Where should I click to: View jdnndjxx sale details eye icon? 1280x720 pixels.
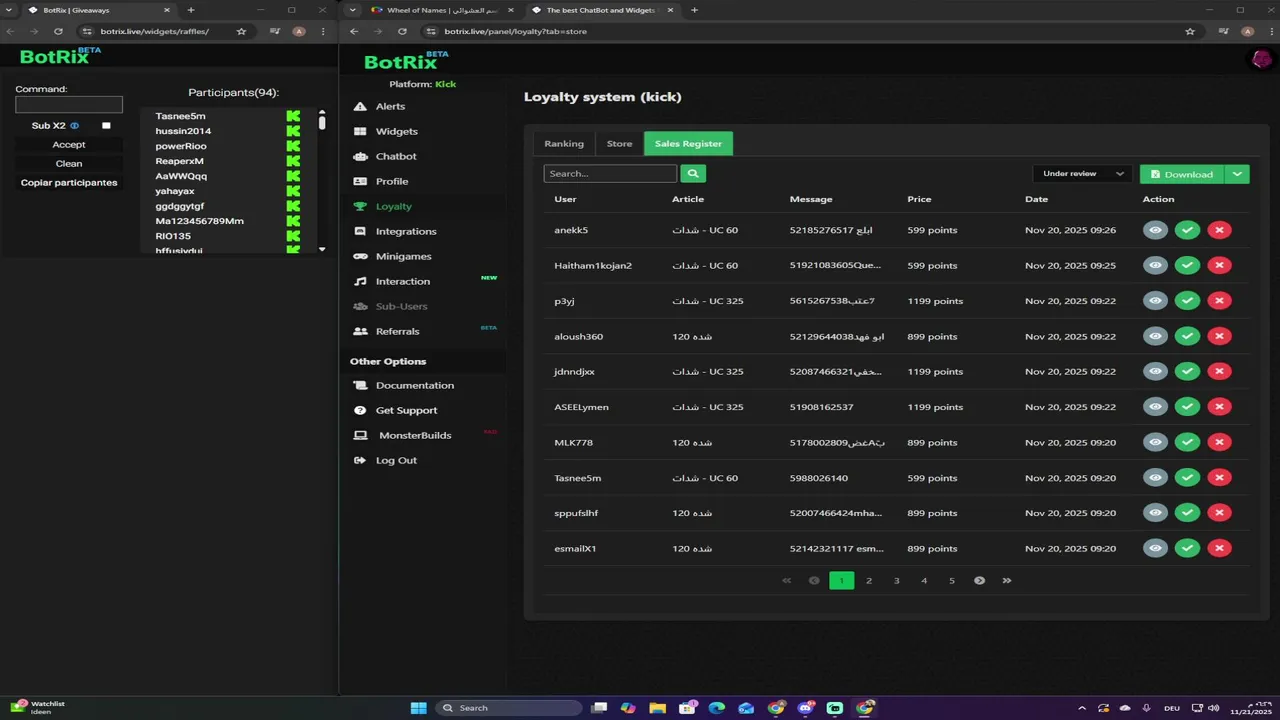1155,371
